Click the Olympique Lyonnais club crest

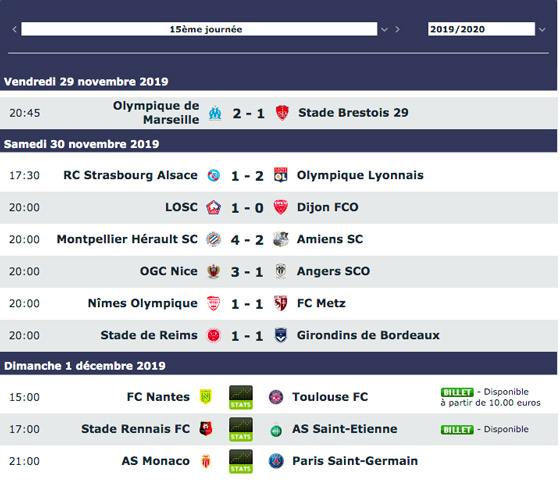pyautogui.click(x=281, y=175)
